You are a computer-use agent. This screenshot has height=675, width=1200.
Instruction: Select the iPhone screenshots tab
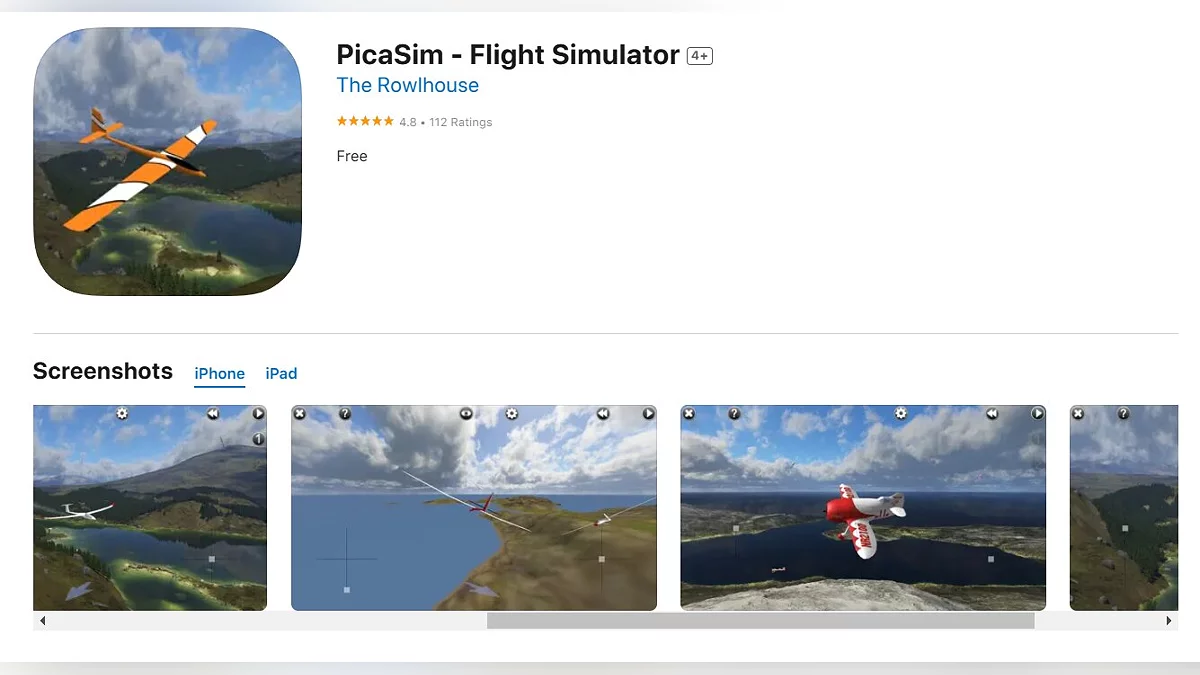click(219, 373)
